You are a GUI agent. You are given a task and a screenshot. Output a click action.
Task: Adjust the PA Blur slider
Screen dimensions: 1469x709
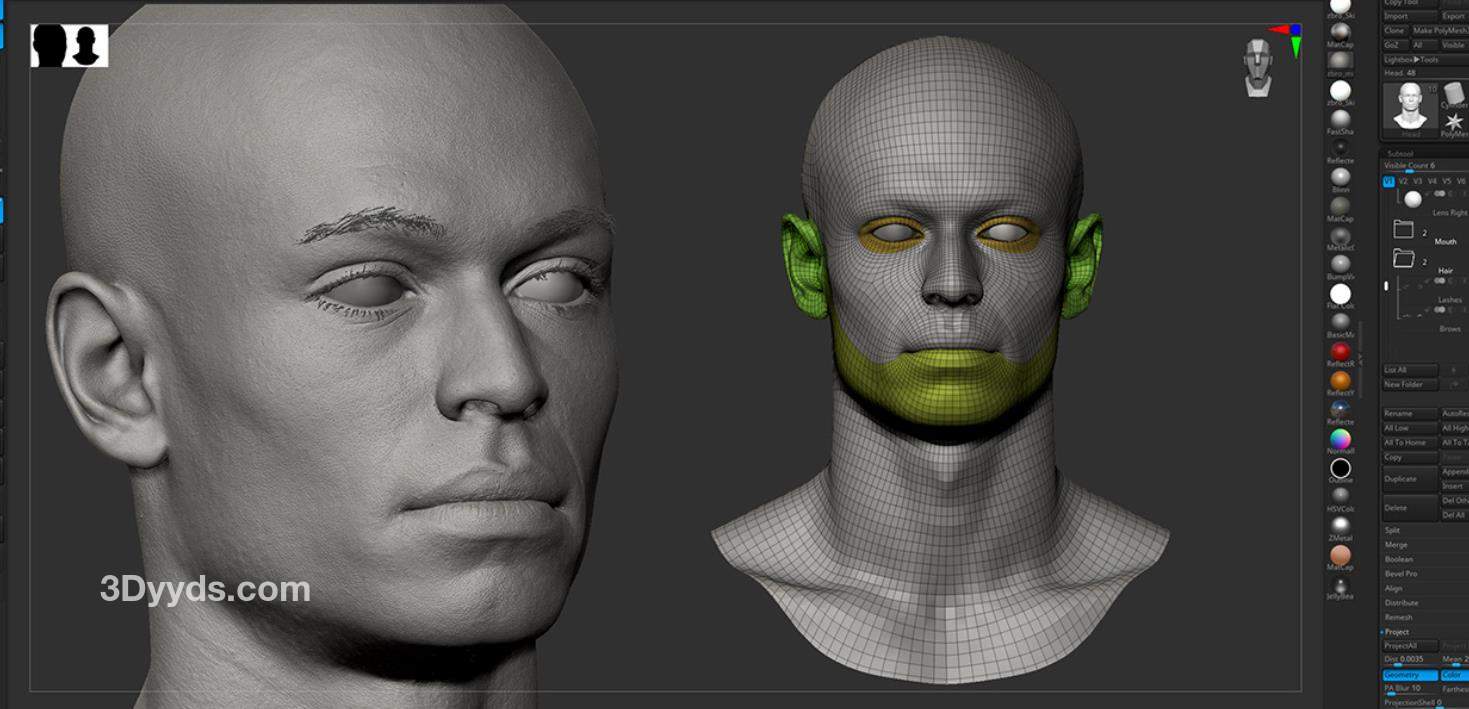pos(1409,688)
